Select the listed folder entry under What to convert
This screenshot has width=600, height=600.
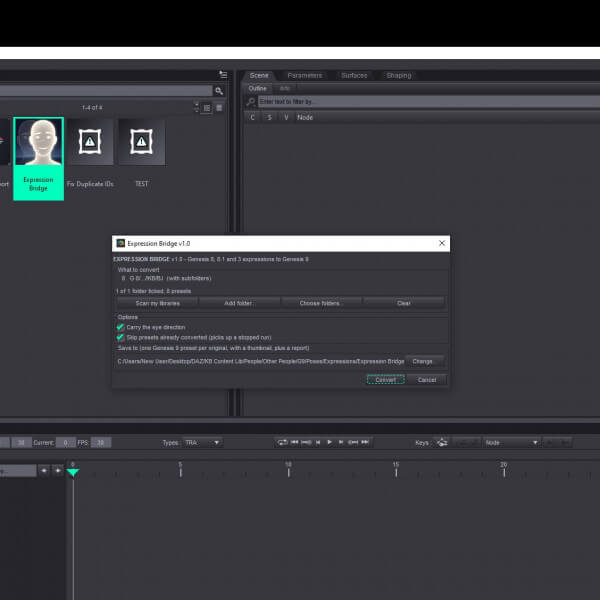coord(166,278)
